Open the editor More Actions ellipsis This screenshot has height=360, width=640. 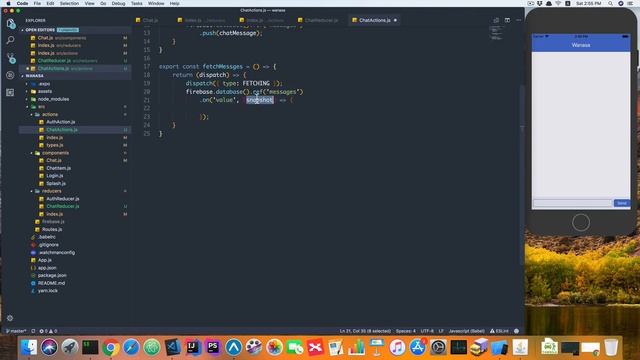point(519,20)
